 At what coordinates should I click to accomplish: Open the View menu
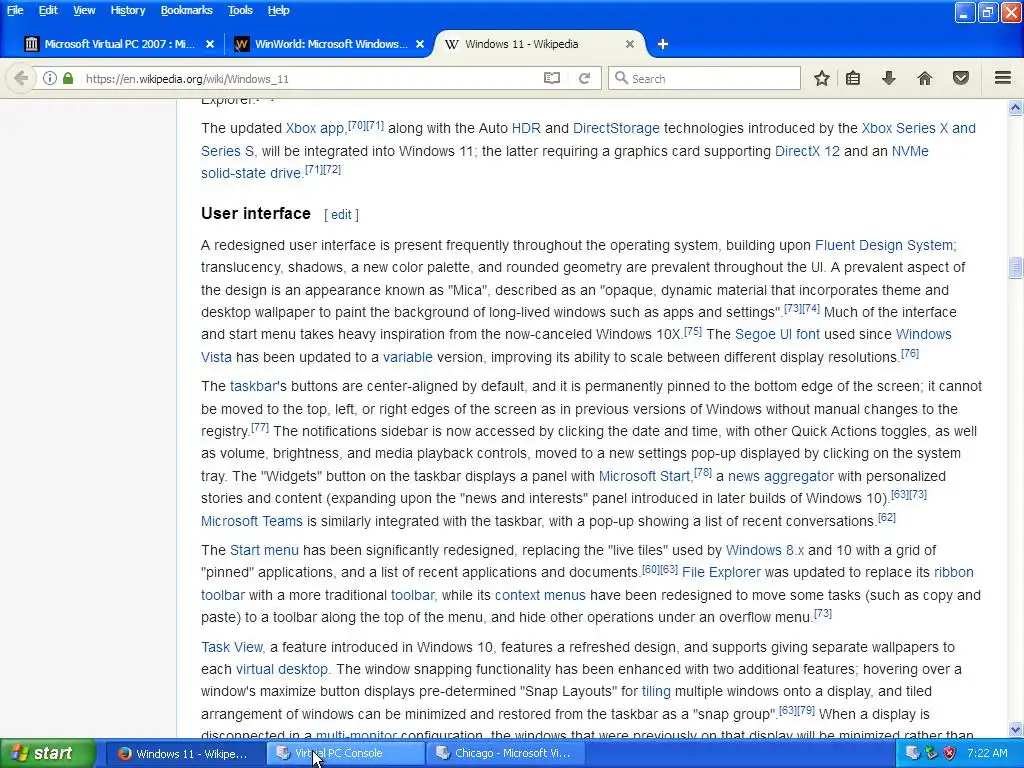click(x=84, y=10)
